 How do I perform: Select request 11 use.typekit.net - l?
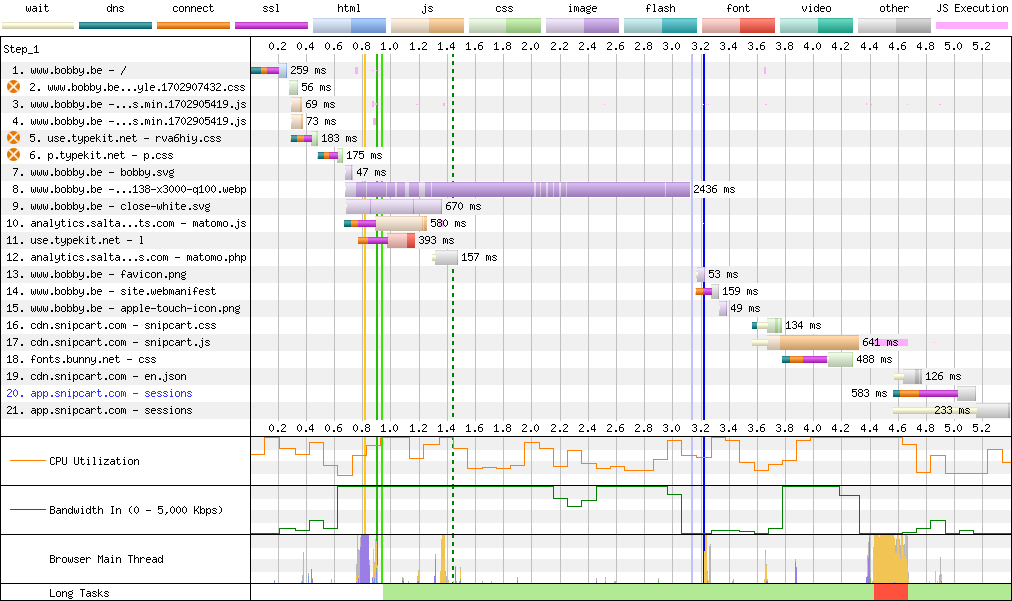tap(75, 240)
